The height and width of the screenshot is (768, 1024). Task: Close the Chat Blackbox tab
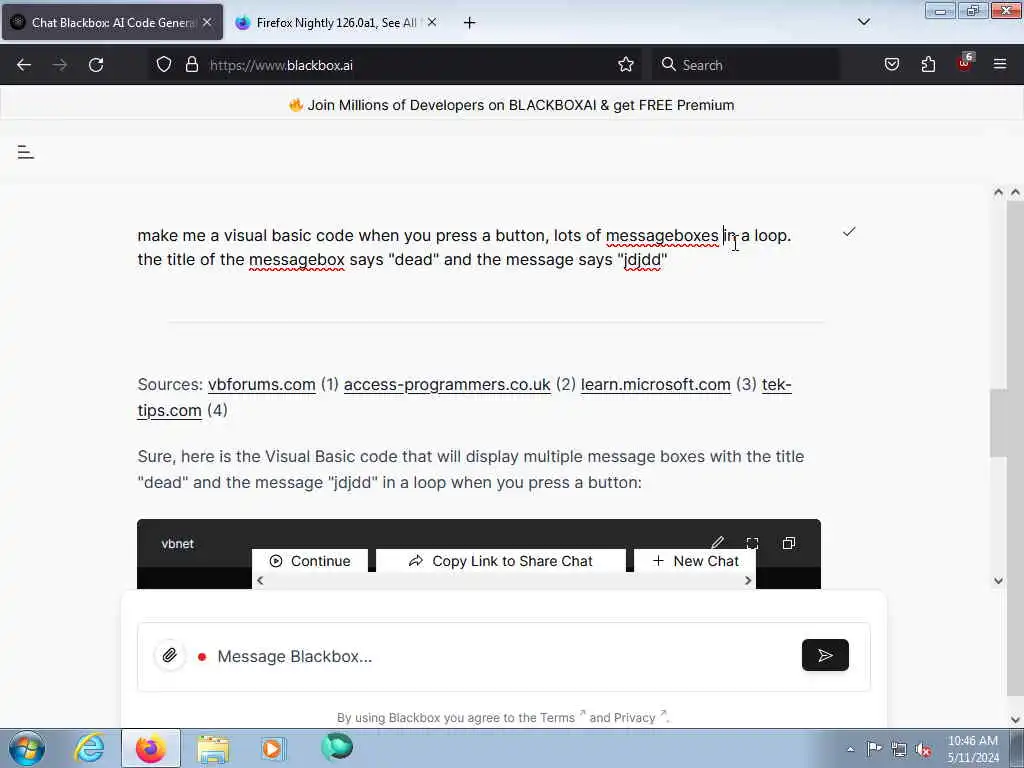click(207, 22)
